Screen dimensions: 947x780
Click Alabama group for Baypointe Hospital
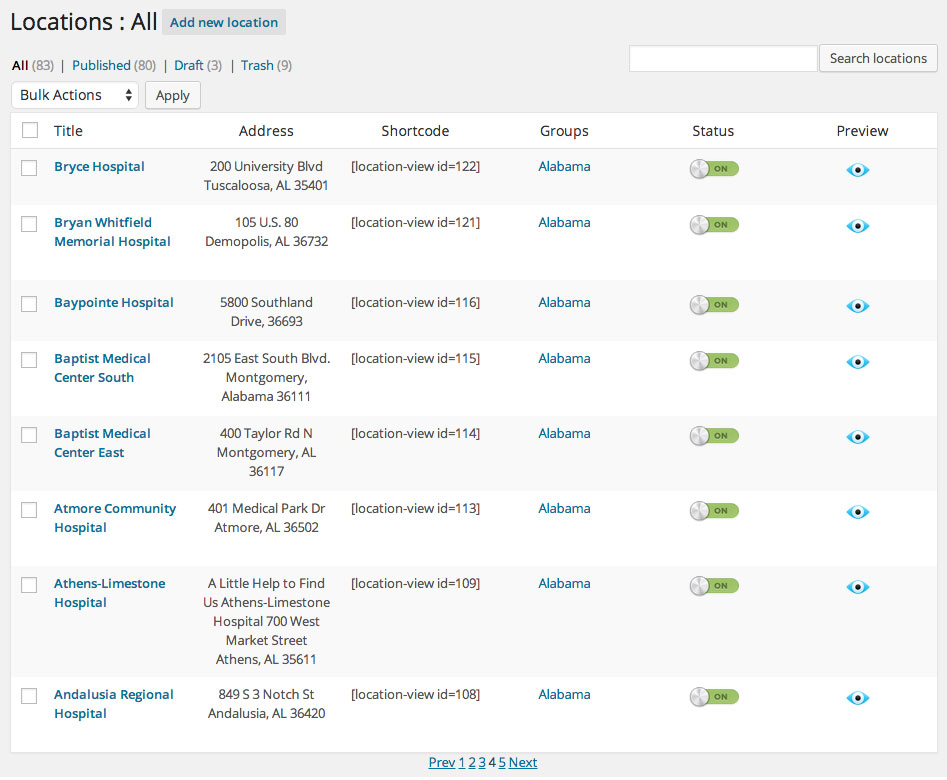[x=564, y=303]
